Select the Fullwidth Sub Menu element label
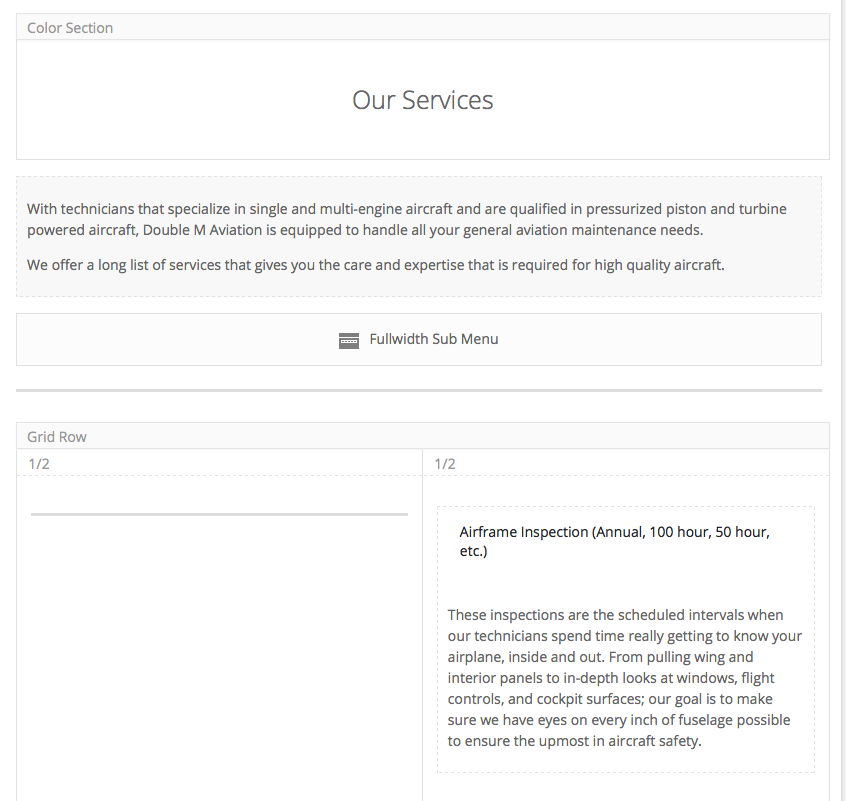This screenshot has width=846, height=801. click(x=434, y=339)
